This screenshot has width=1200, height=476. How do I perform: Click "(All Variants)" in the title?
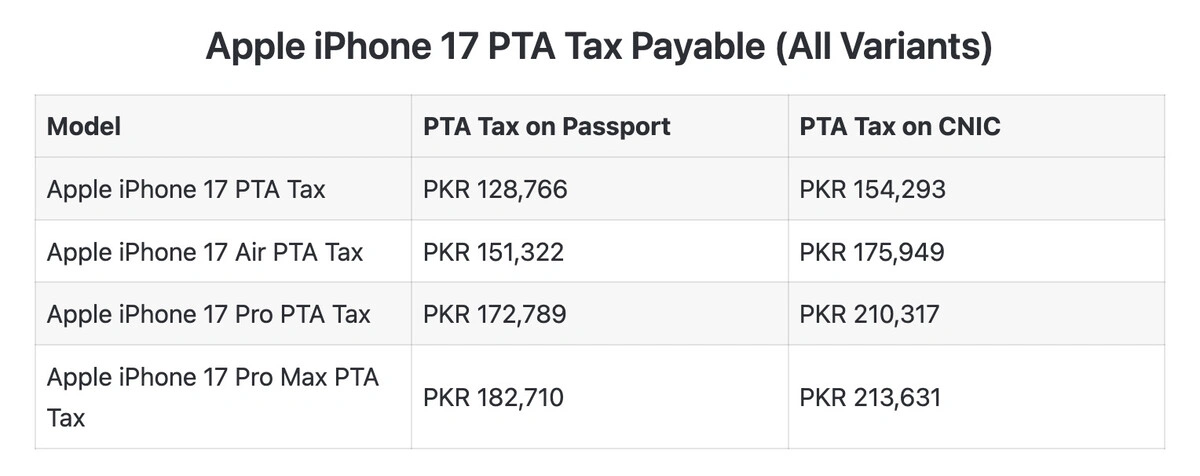point(883,47)
